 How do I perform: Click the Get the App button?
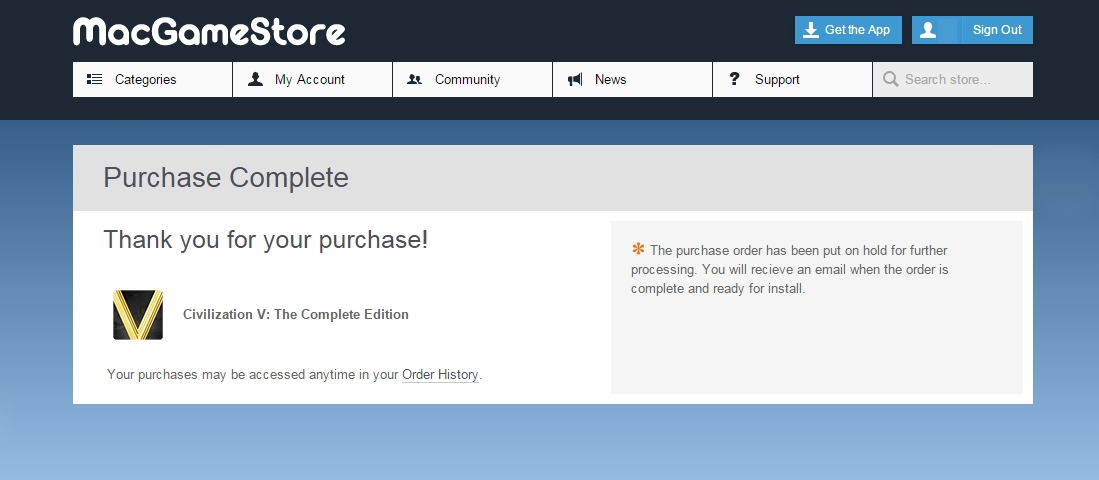848,30
